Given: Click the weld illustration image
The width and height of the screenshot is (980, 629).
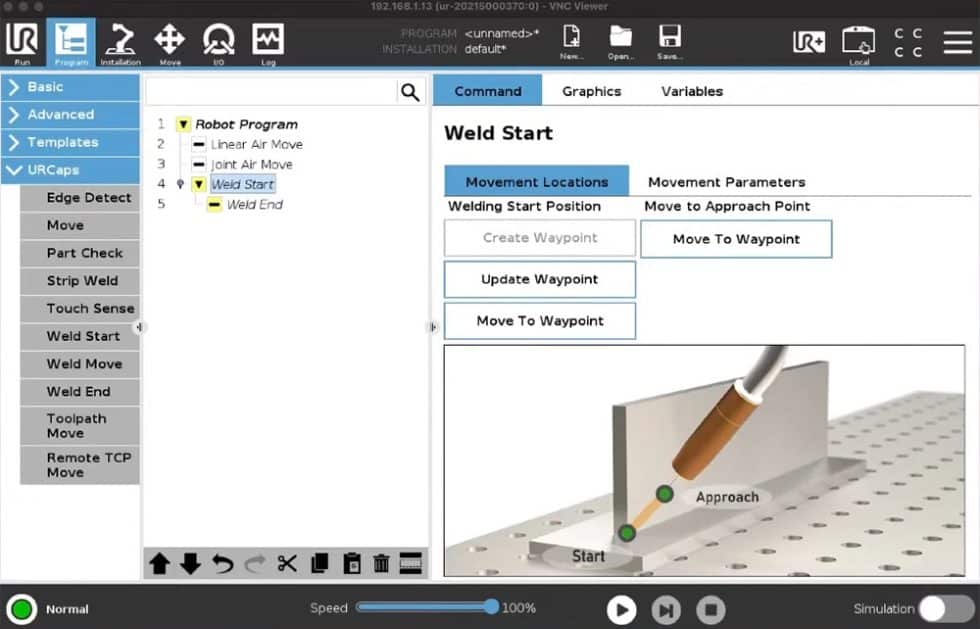Looking at the screenshot, I should click(704, 460).
